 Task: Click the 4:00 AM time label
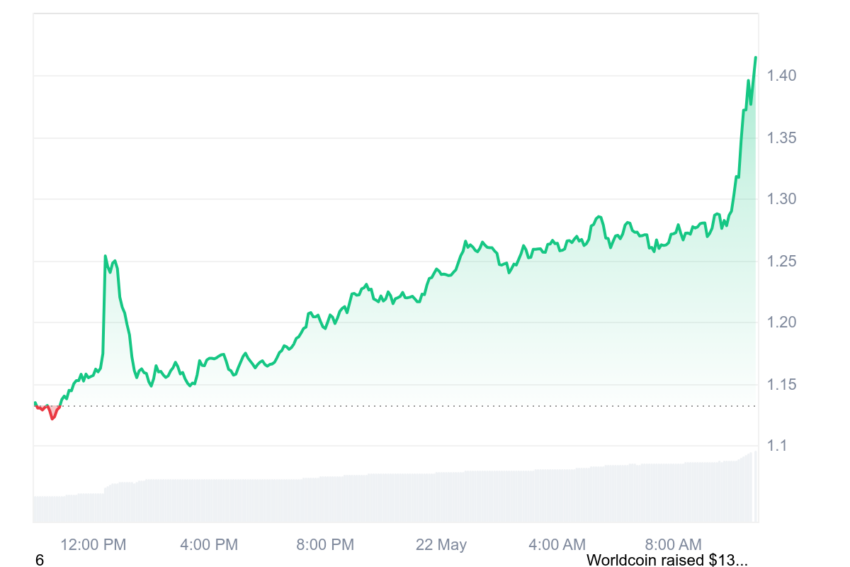[x=557, y=544]
